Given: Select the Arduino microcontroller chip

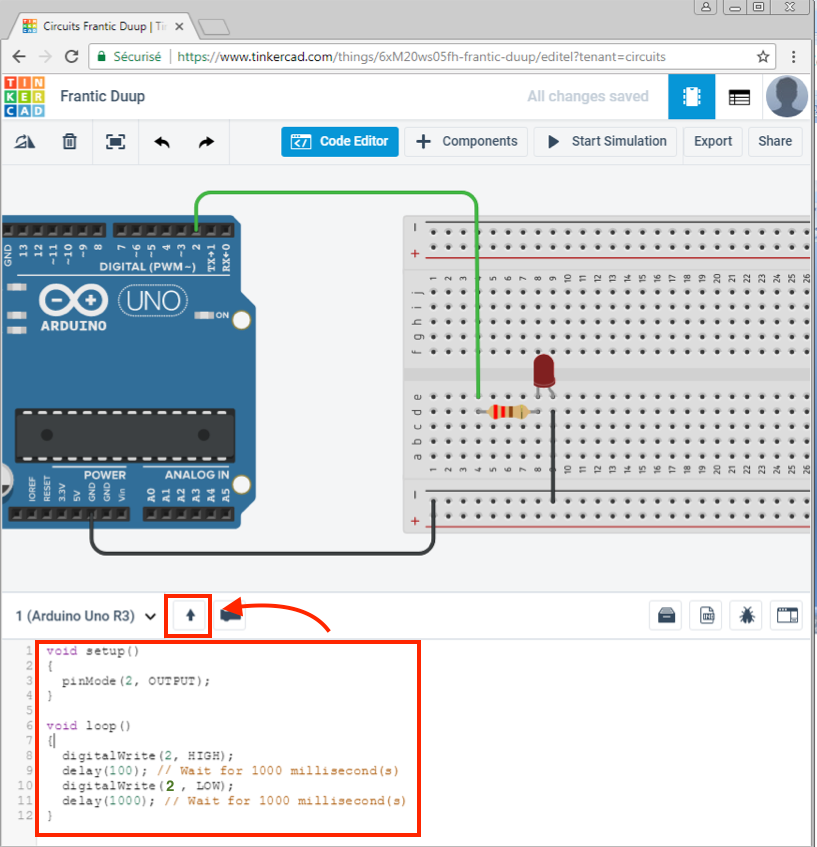Looking at the screenshot, I should tap(125, 435).
